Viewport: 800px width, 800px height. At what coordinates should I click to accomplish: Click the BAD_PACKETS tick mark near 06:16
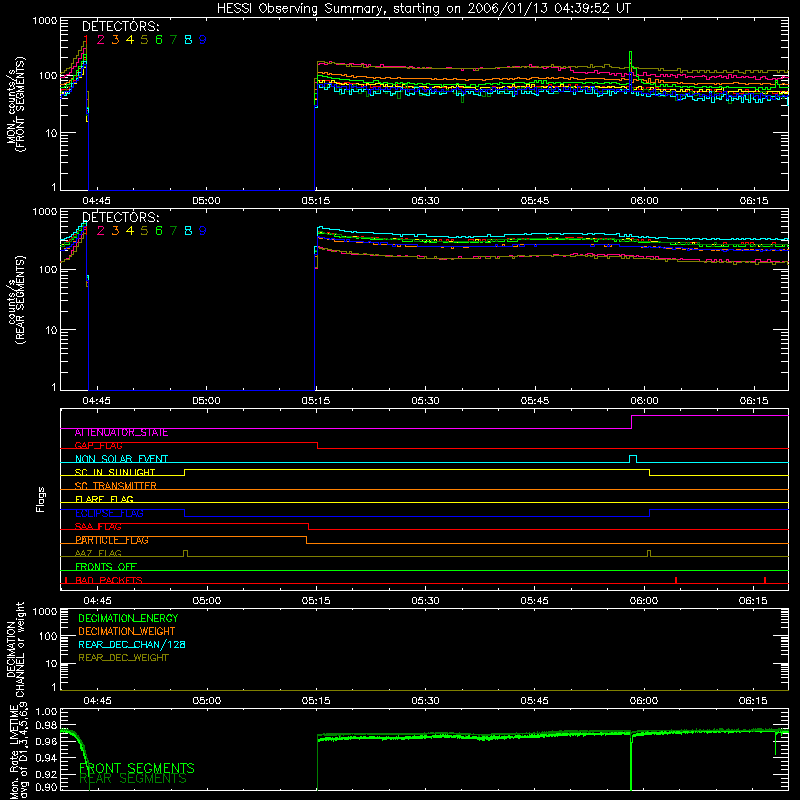pyautogui.click(x=765, y=580)
